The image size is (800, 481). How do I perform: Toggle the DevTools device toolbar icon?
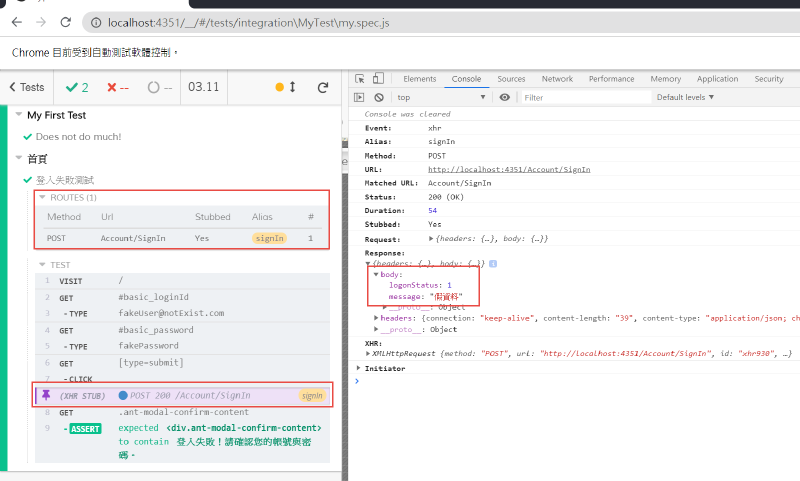tap(379, 79)
